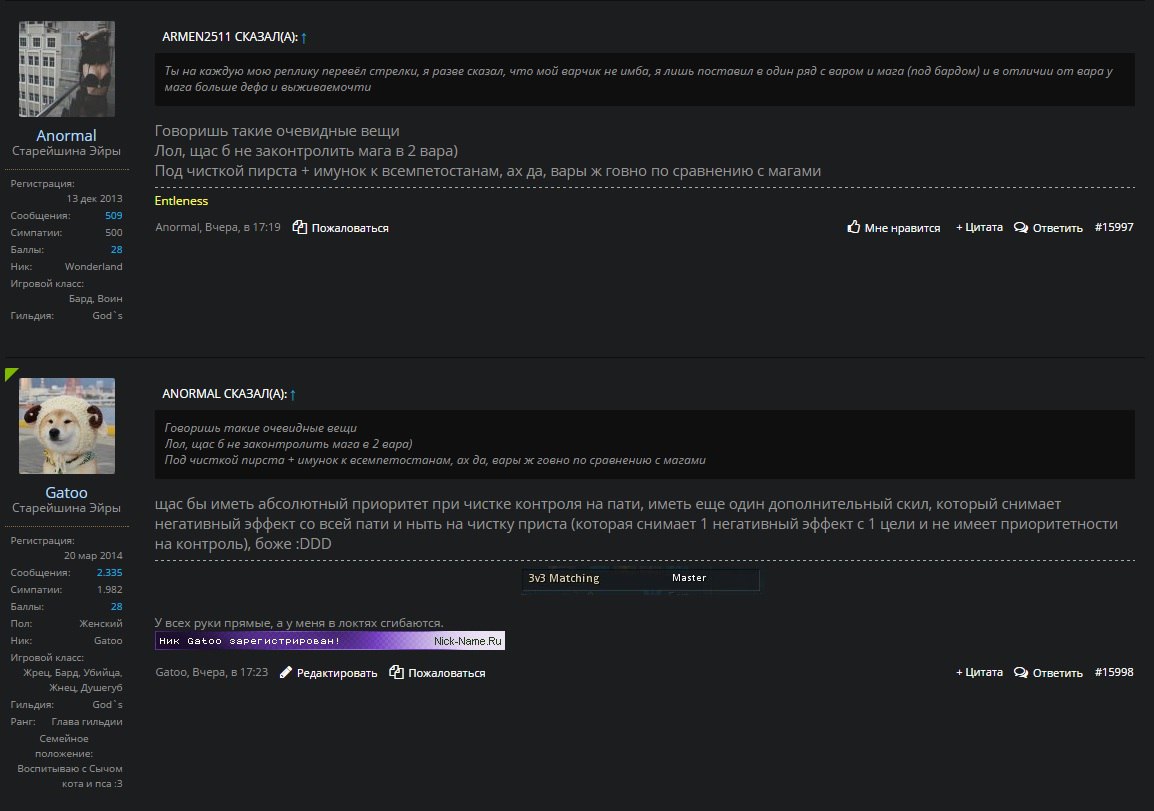Quote post #15998 with Цитата

pyautogui.click(x=979, y=672)
